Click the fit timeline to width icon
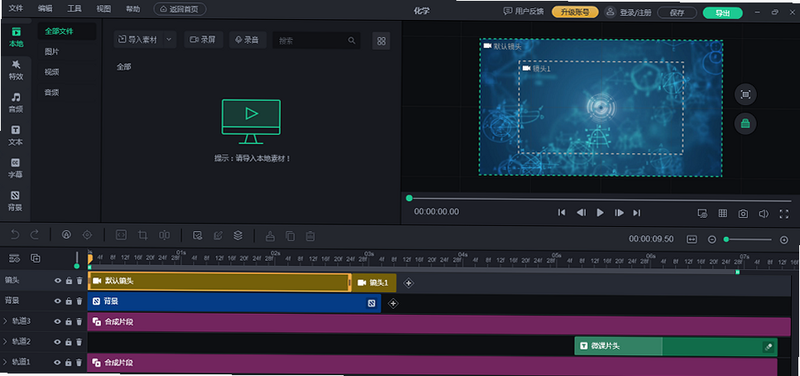This screenshot has height=376, width=800. (x=692, y=239)
